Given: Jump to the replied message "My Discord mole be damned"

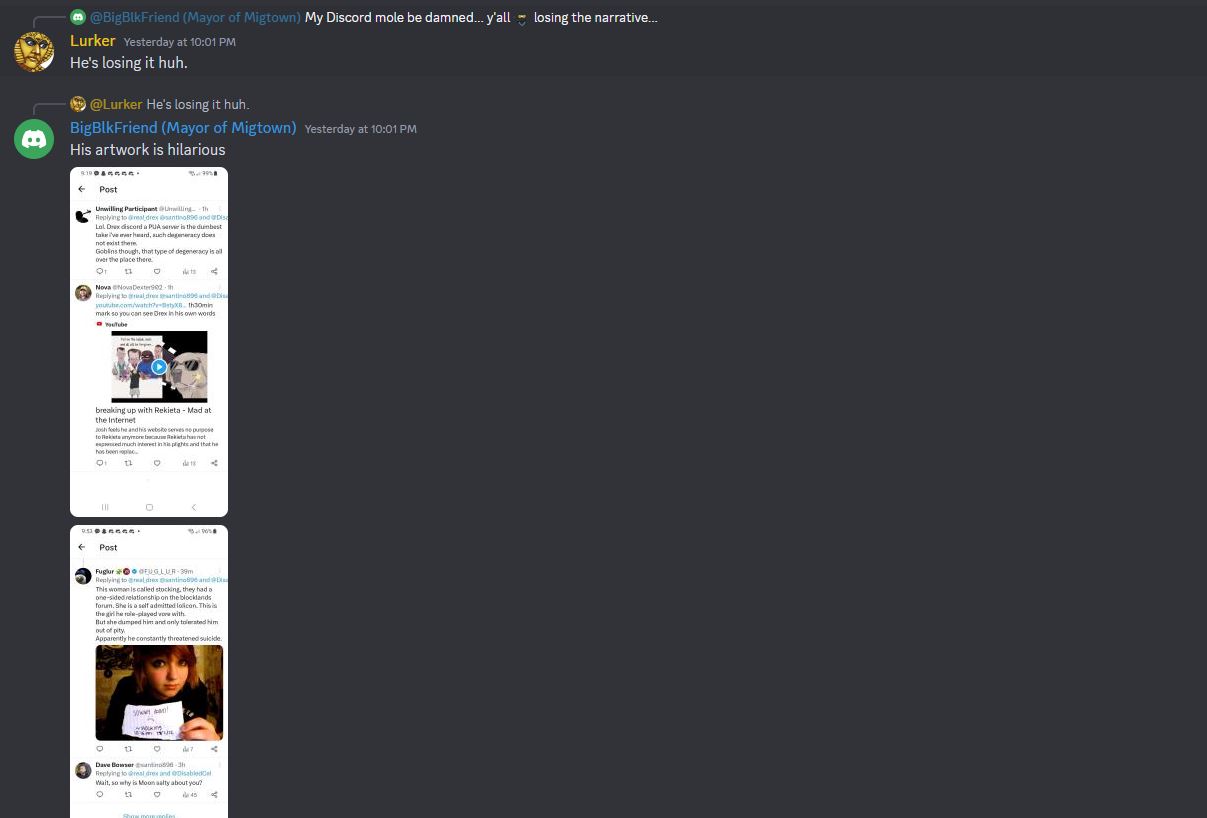Looking at the screenshot, I should (x=481, y=18).
